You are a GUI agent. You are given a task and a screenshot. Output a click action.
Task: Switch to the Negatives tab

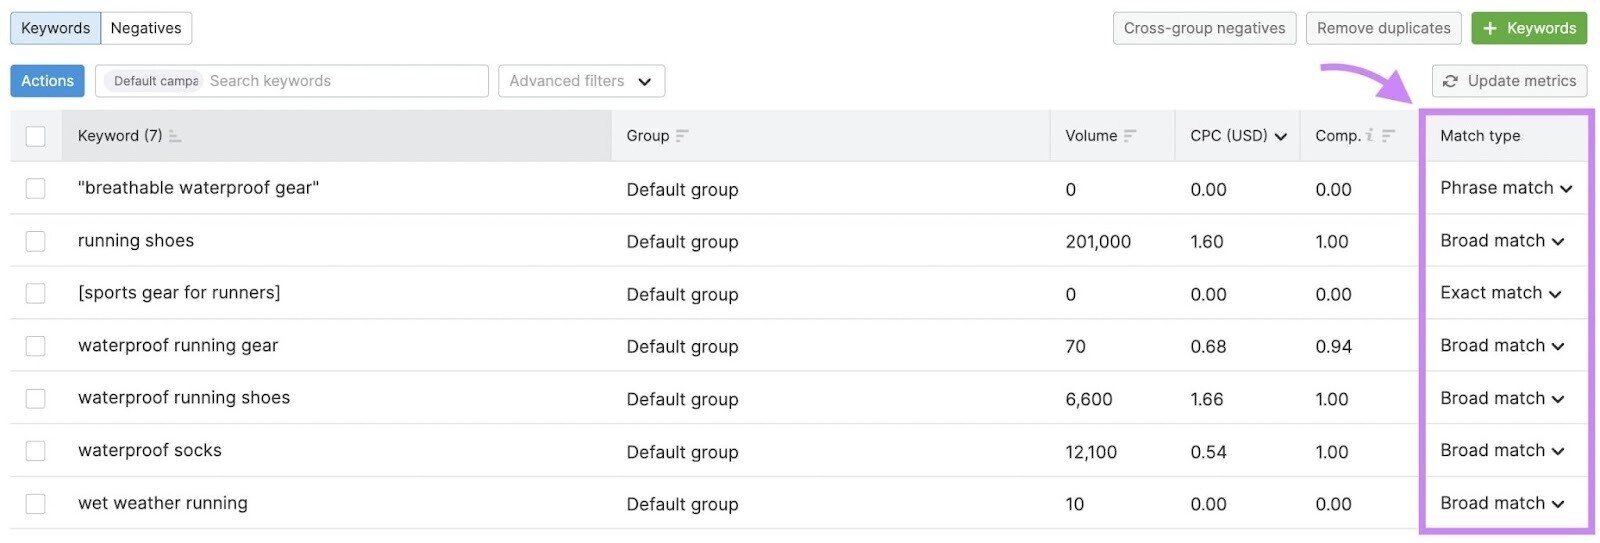146,28
